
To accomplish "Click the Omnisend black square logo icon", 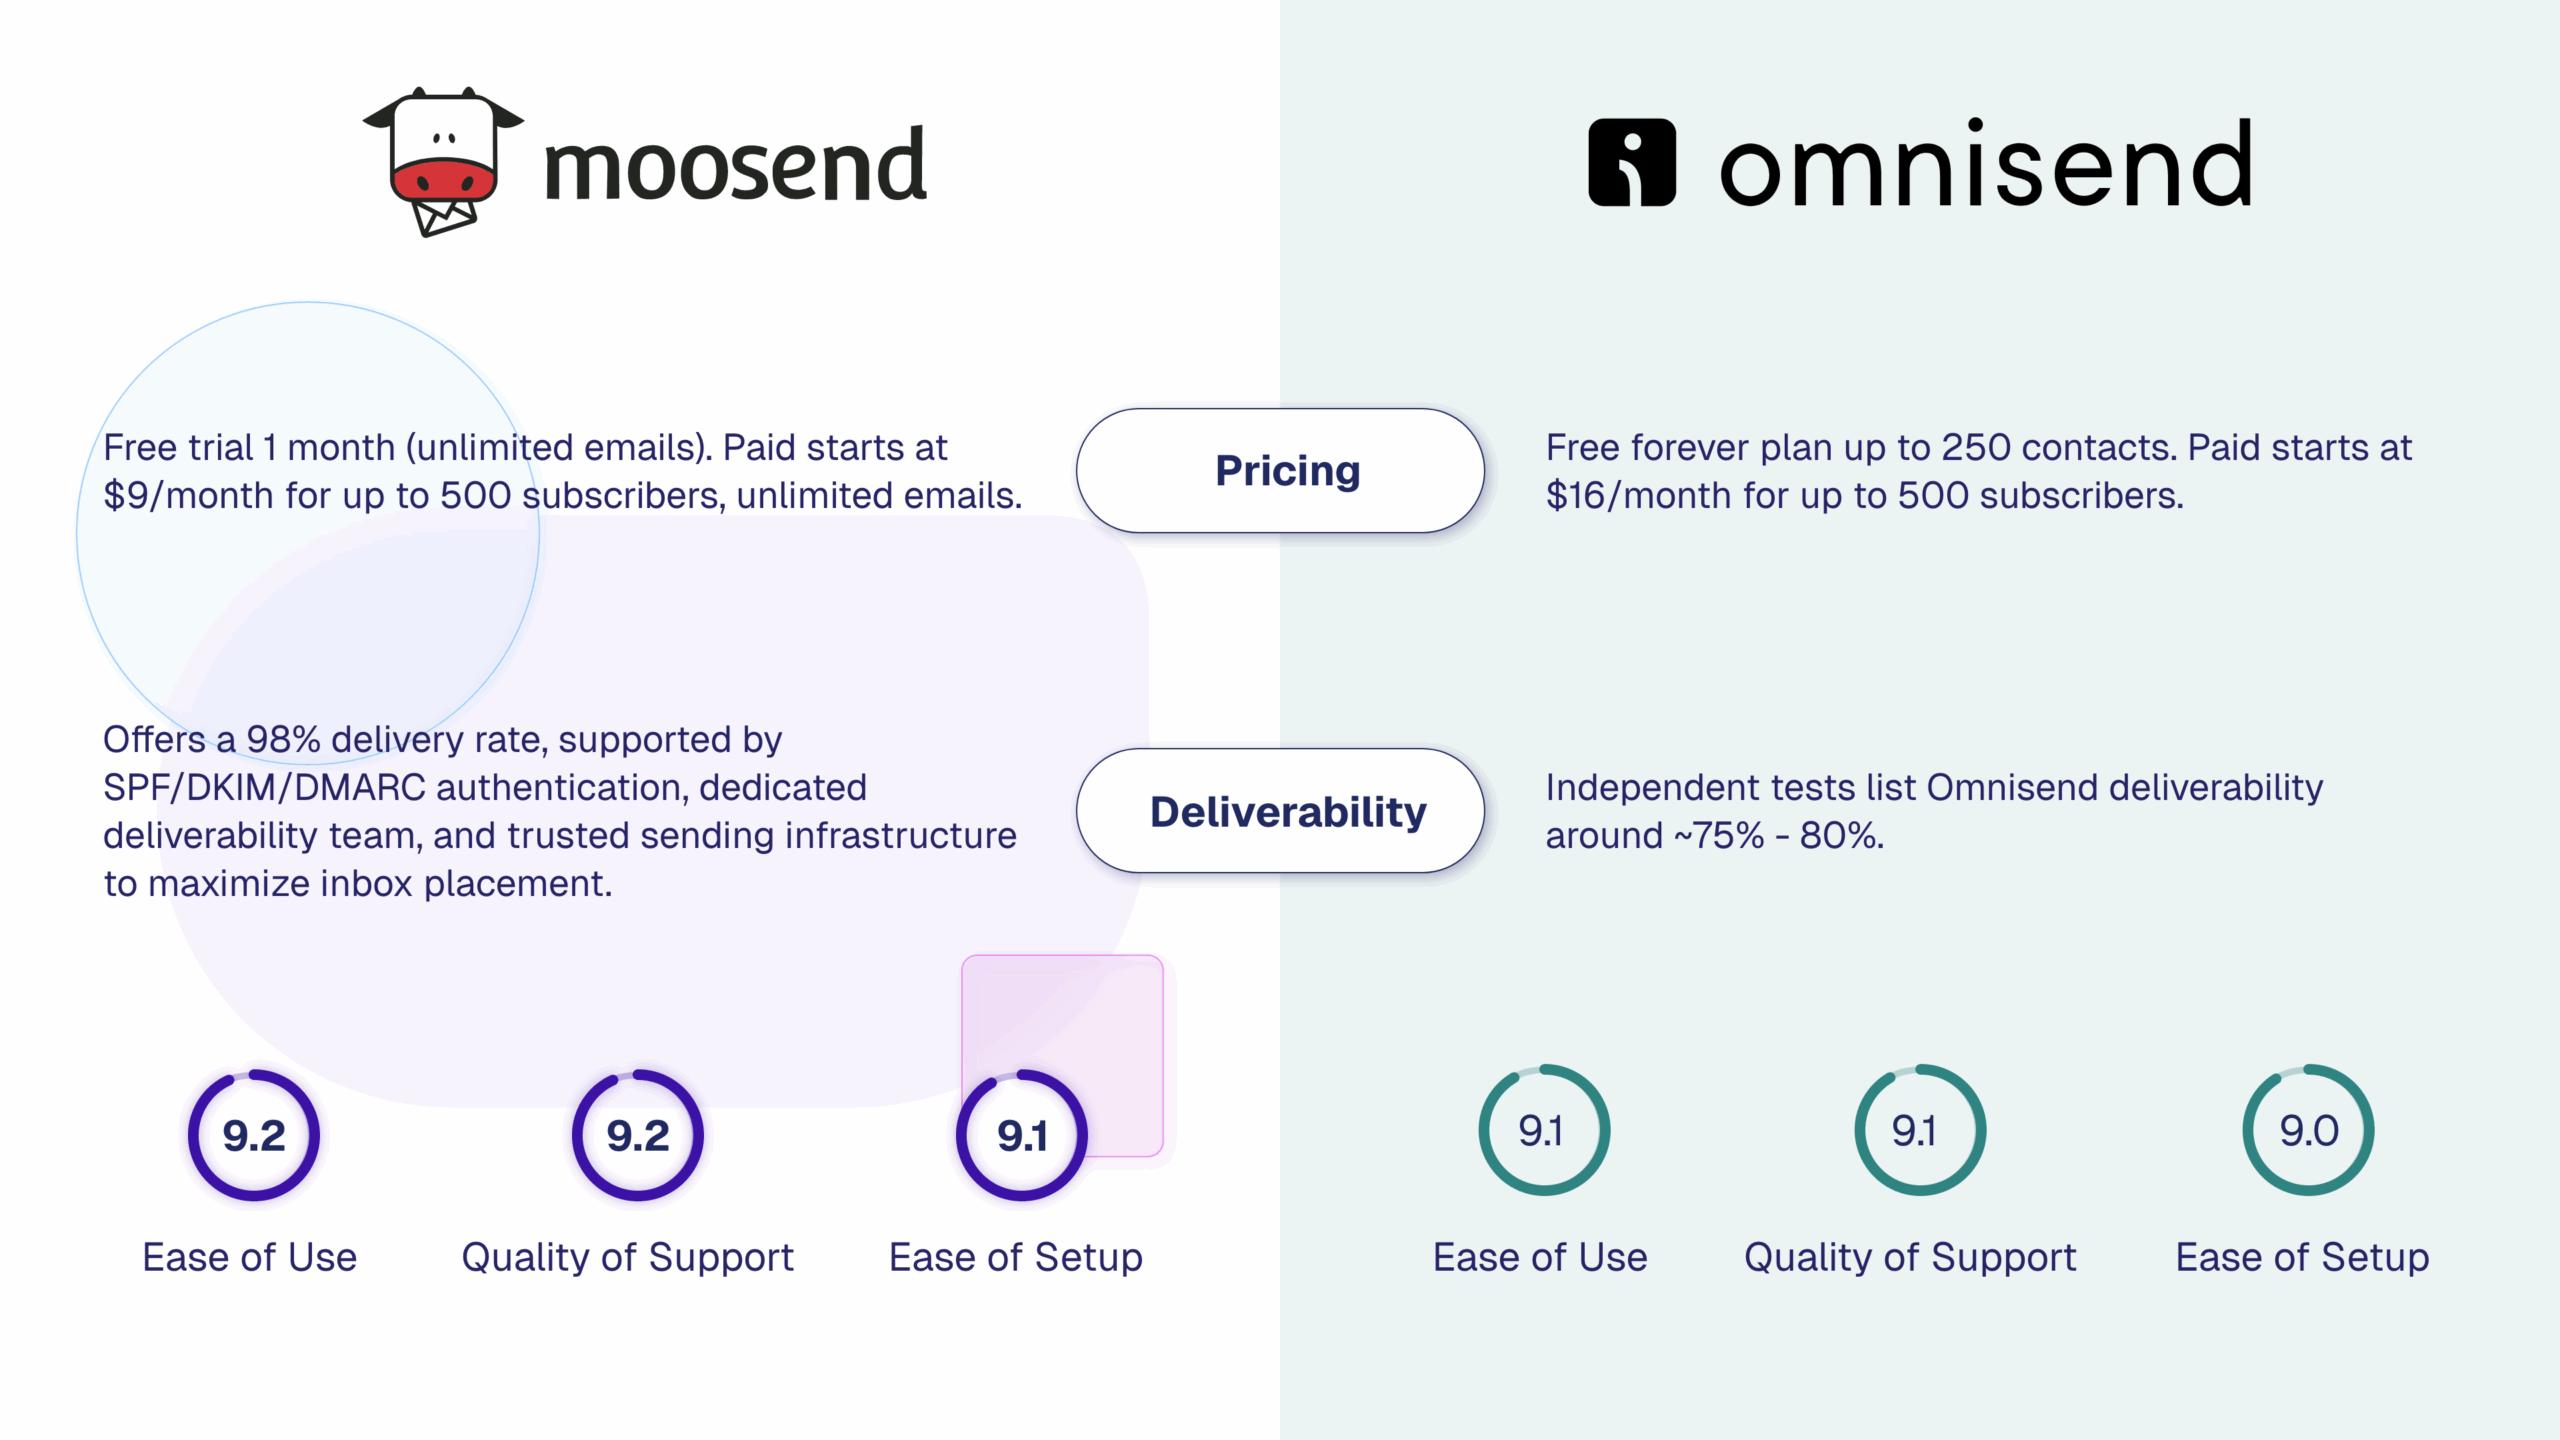I will pyautogui.click(x=1631, y=163).
